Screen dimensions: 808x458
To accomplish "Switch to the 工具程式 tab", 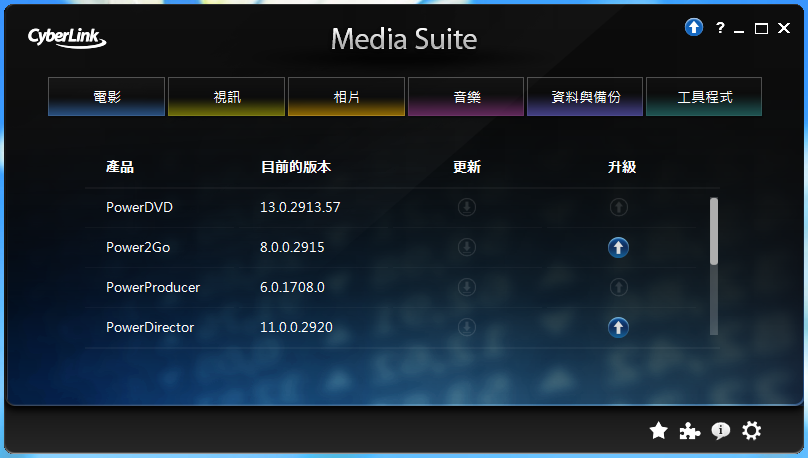I will tap(704, 97).
